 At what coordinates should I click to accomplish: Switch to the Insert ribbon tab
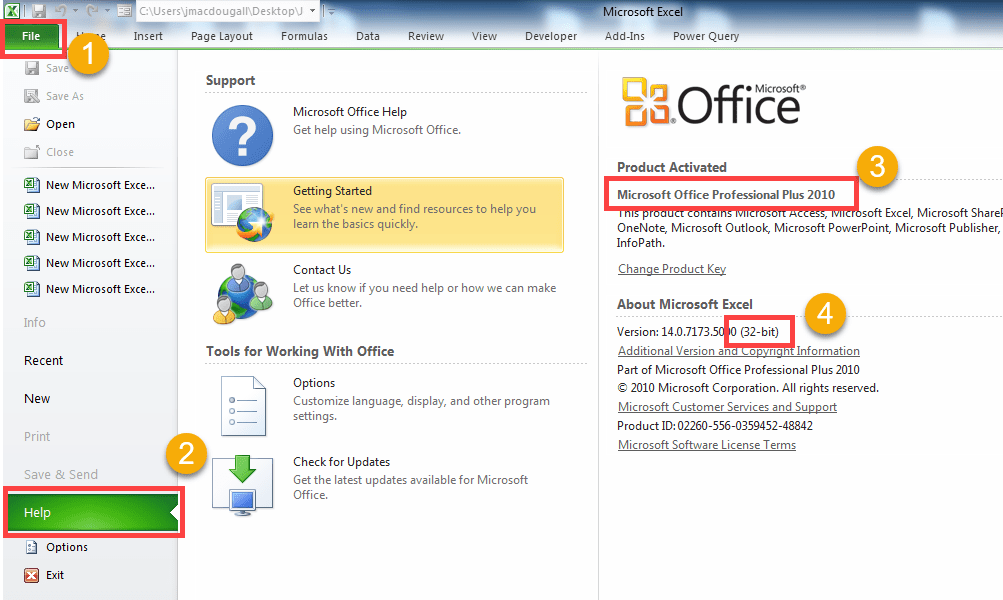148,36
